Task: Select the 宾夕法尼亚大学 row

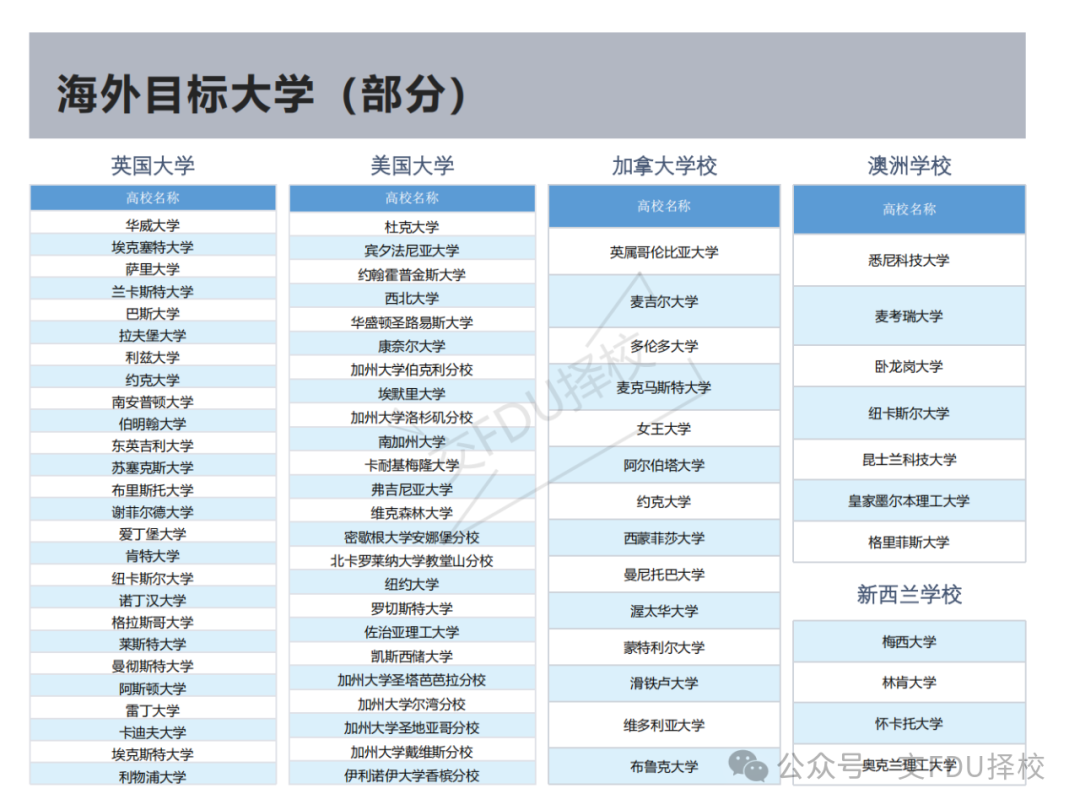Action: pos(412,250)
